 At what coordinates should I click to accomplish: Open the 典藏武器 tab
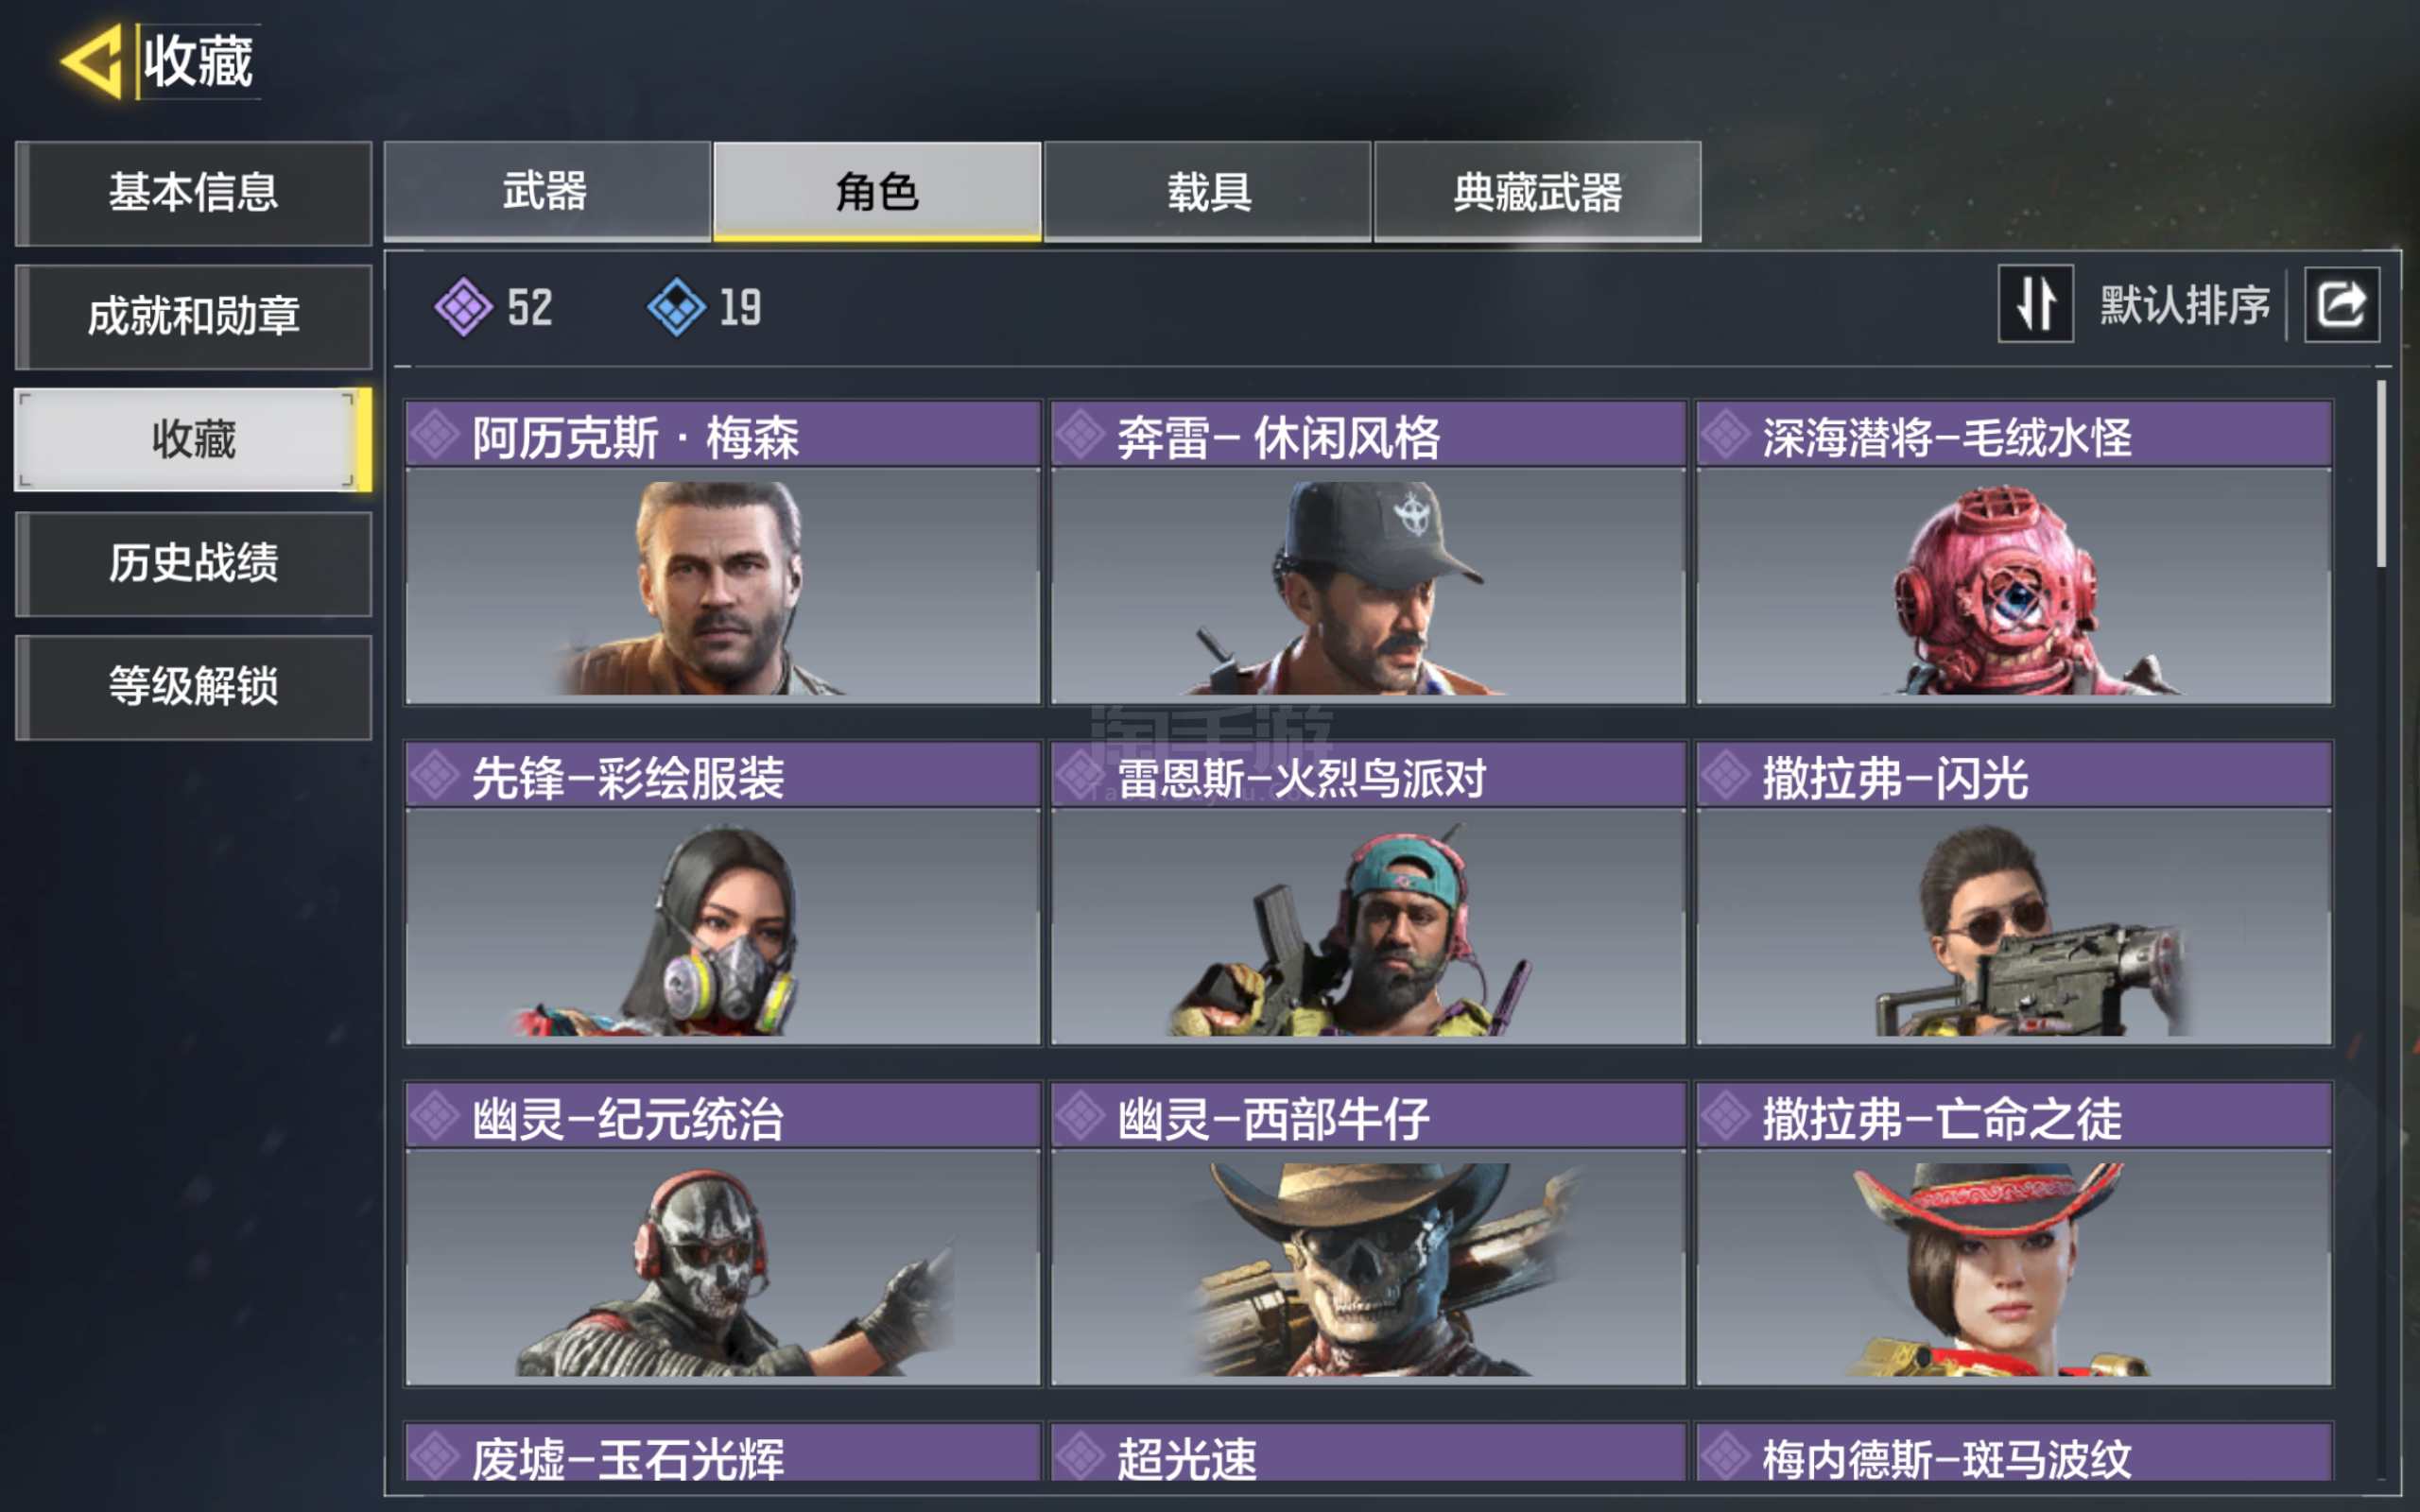pyautogui.click(x=1538, y=191)
